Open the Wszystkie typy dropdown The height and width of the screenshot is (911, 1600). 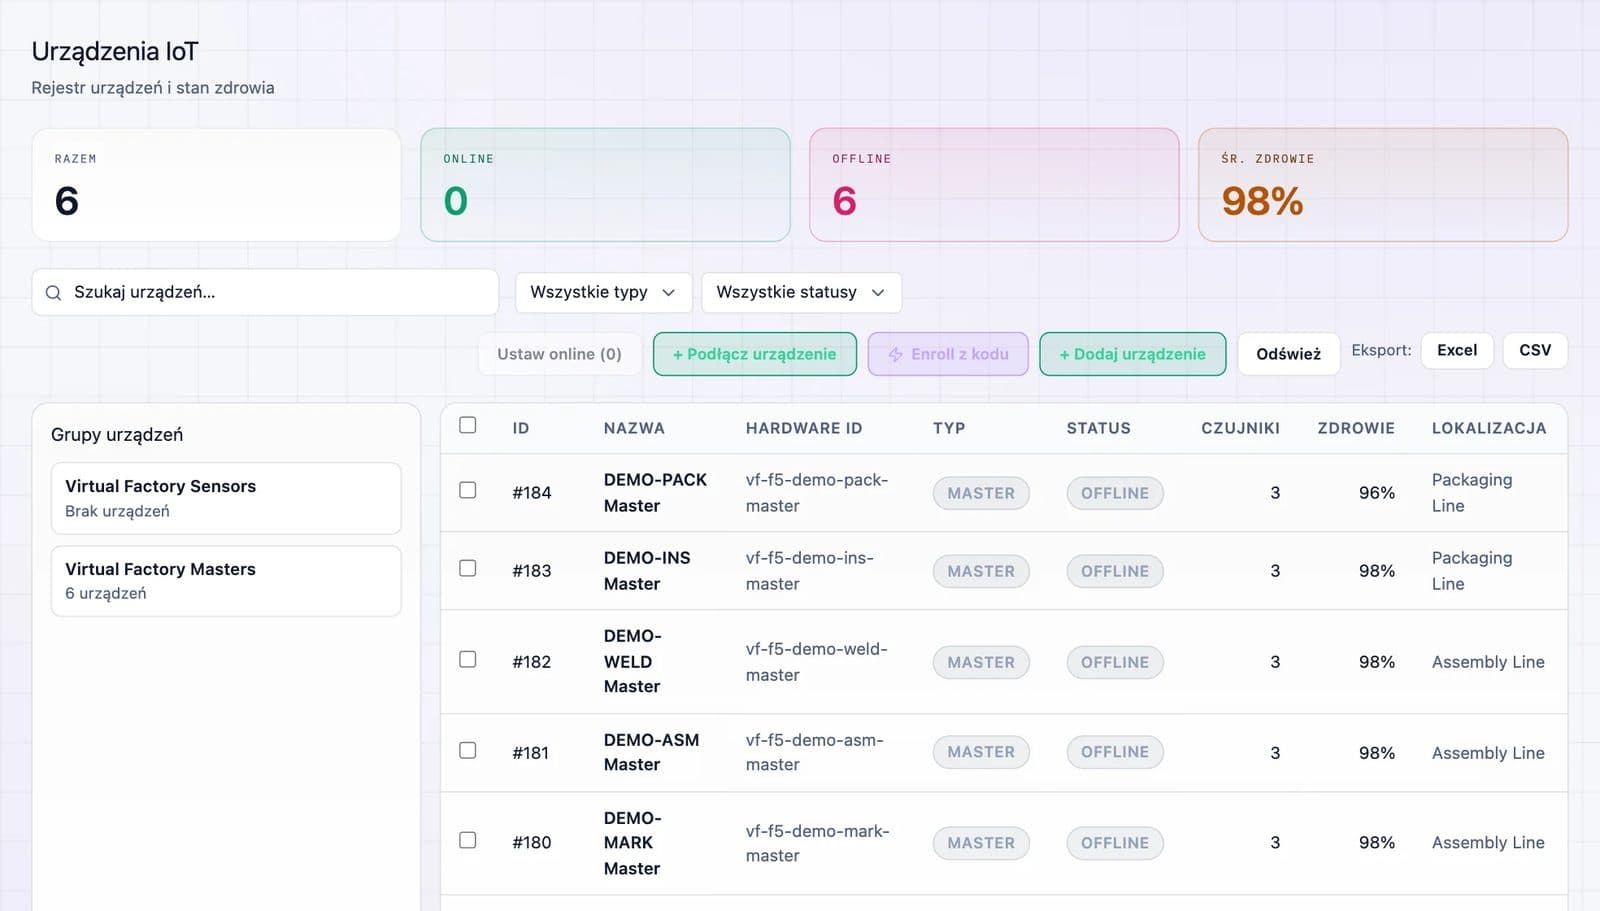pyautogui.click(x=603, y=292)
